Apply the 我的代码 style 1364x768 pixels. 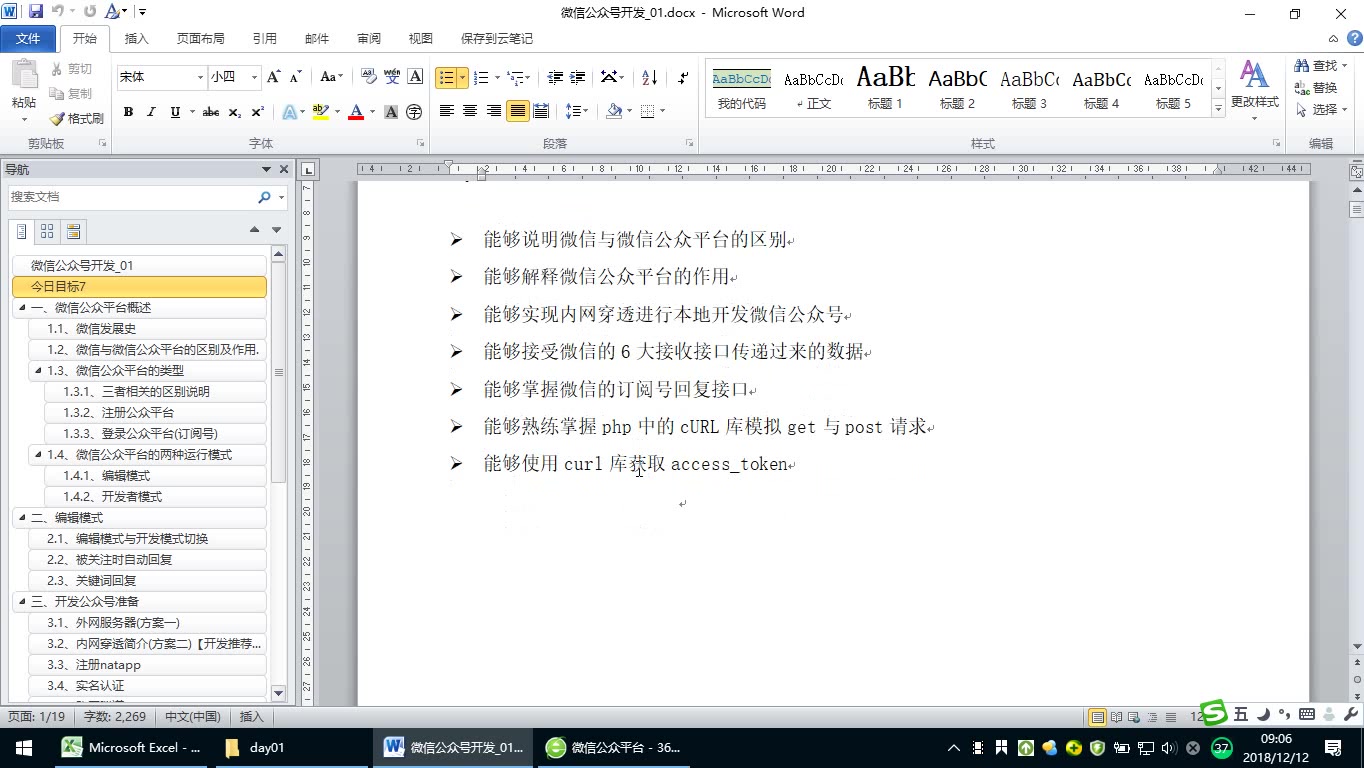pos(742,88)
